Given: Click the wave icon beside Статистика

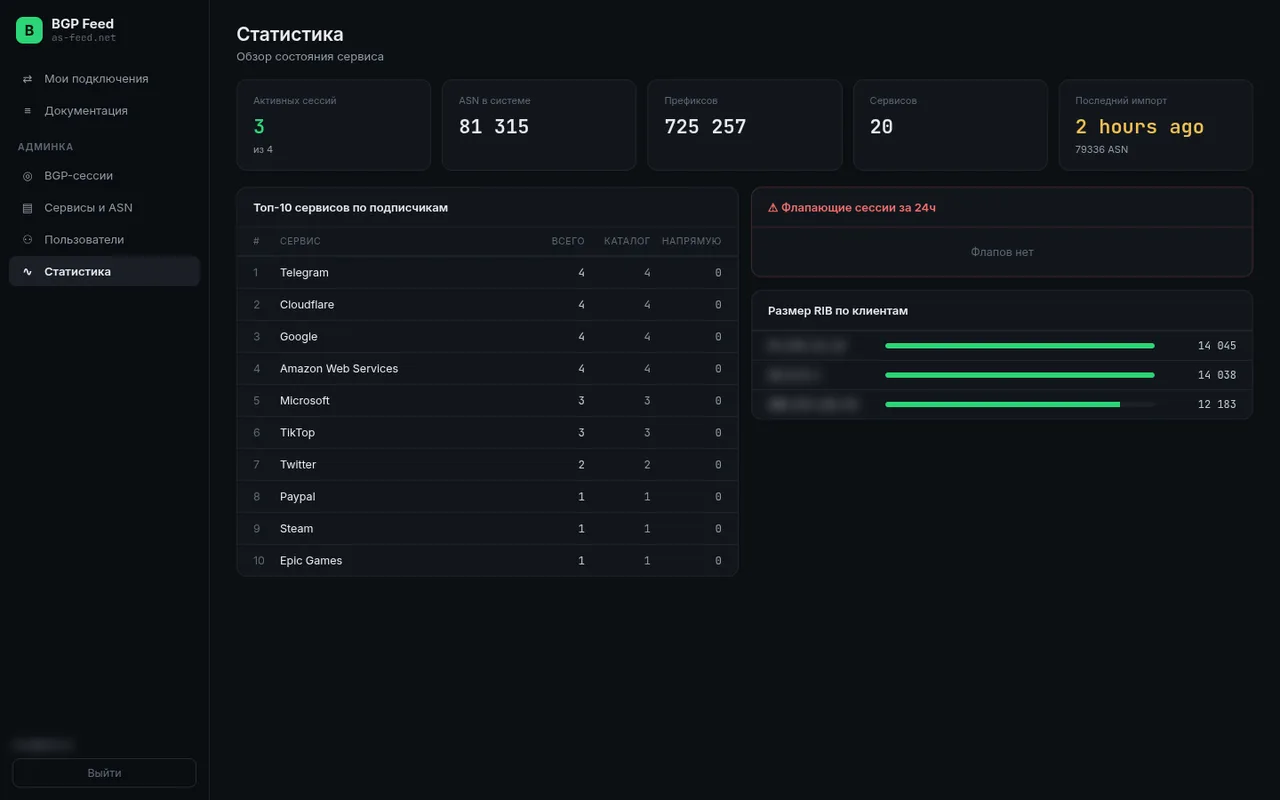Looking at the screenshot, I should tap(27, 272).
